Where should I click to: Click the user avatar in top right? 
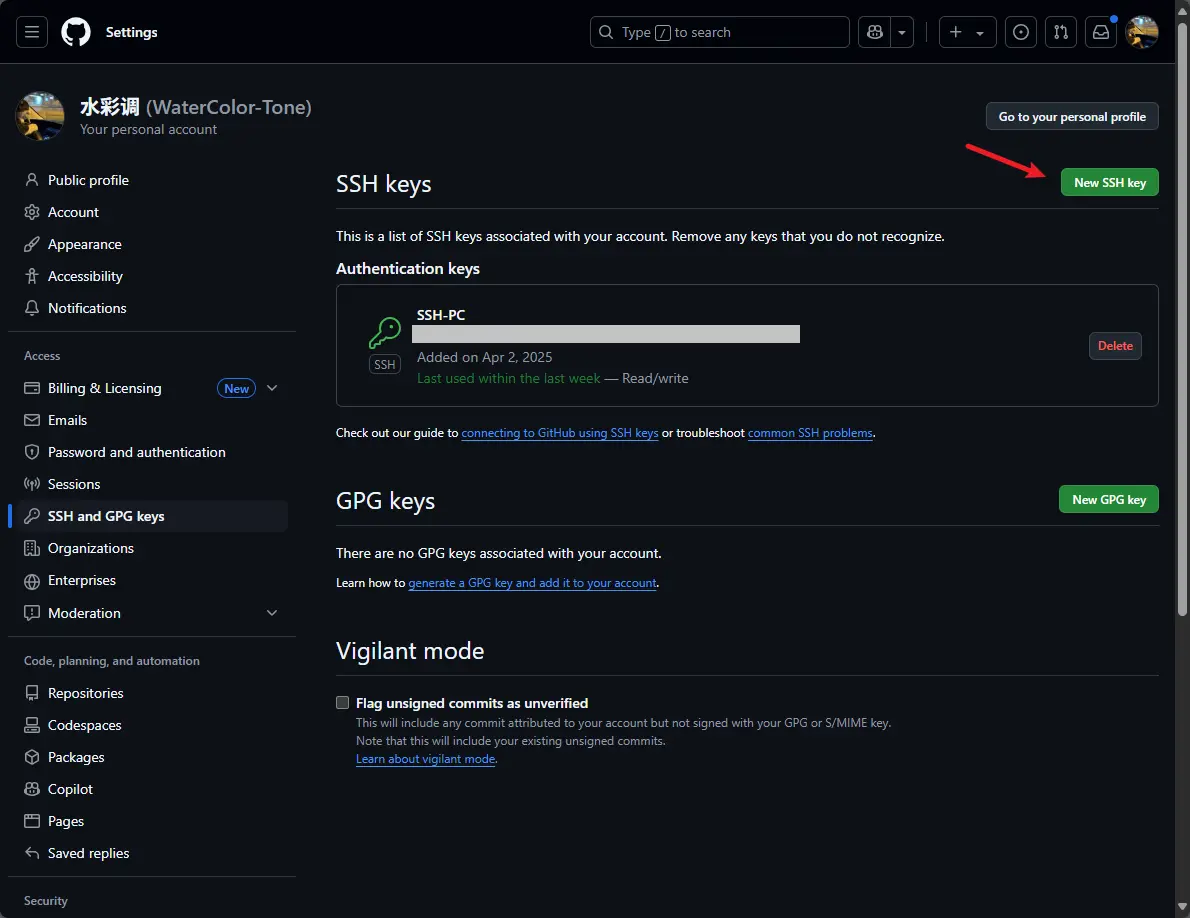point(1142,32)
